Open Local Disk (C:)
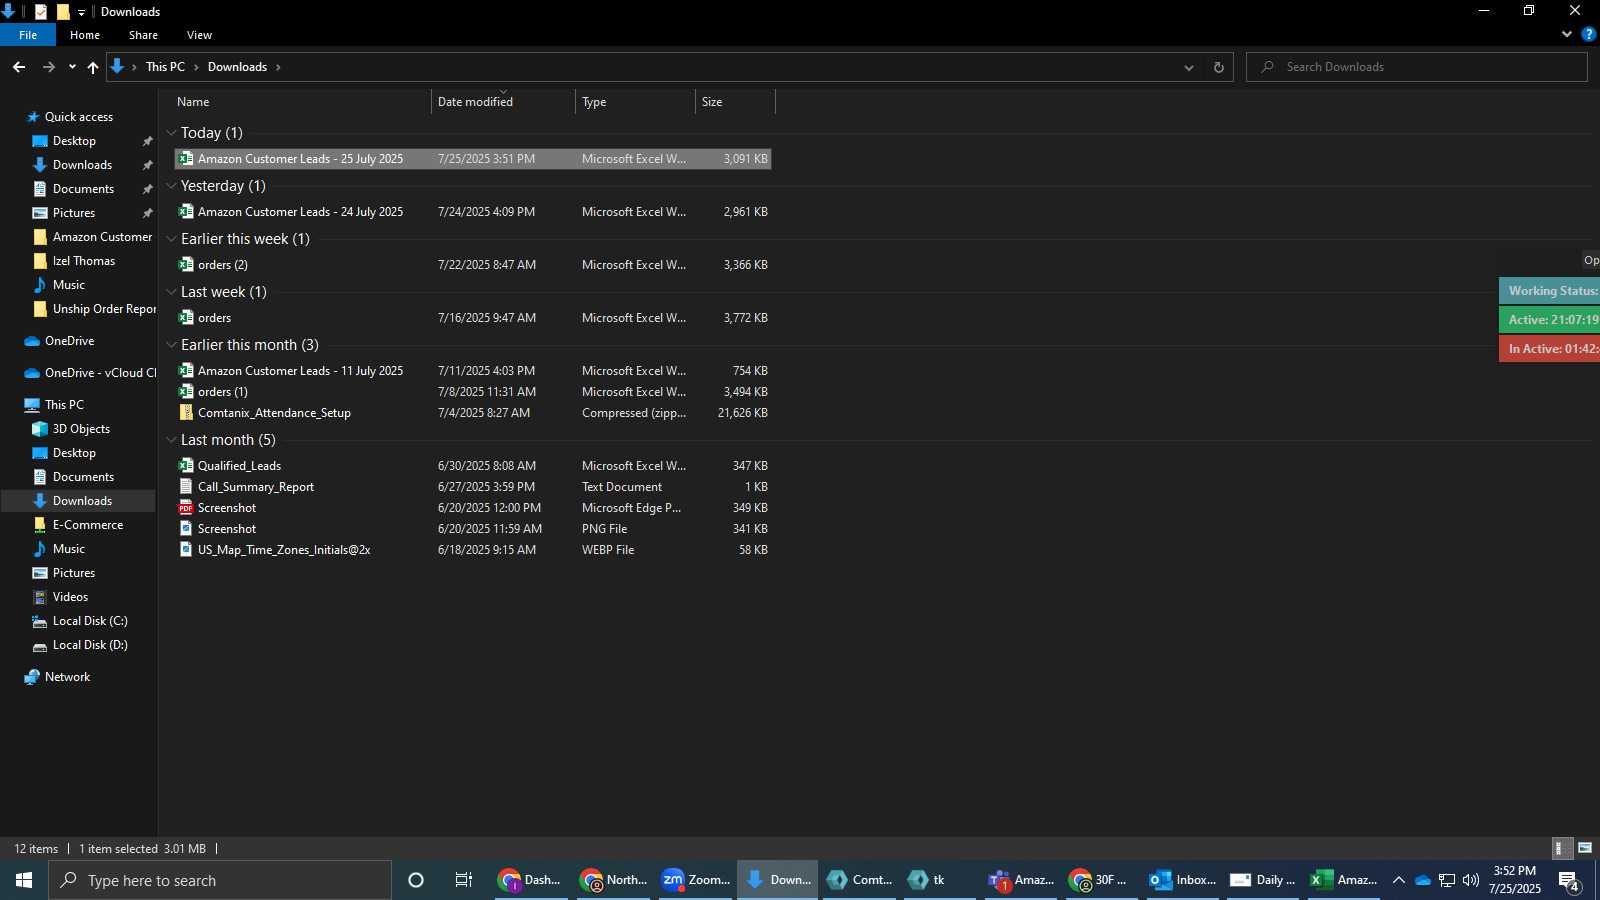The height and width of the screenshot is (900, 1600). 90,621
